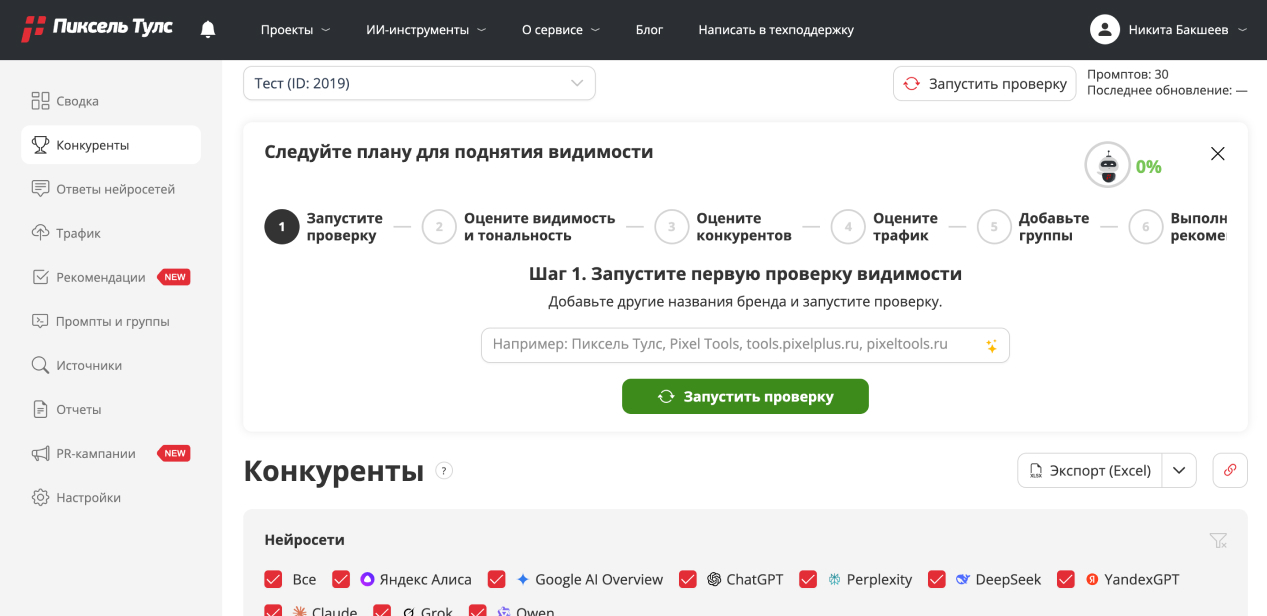
Task: Open Промпты и группы section
Action: [x=111, y=321]
